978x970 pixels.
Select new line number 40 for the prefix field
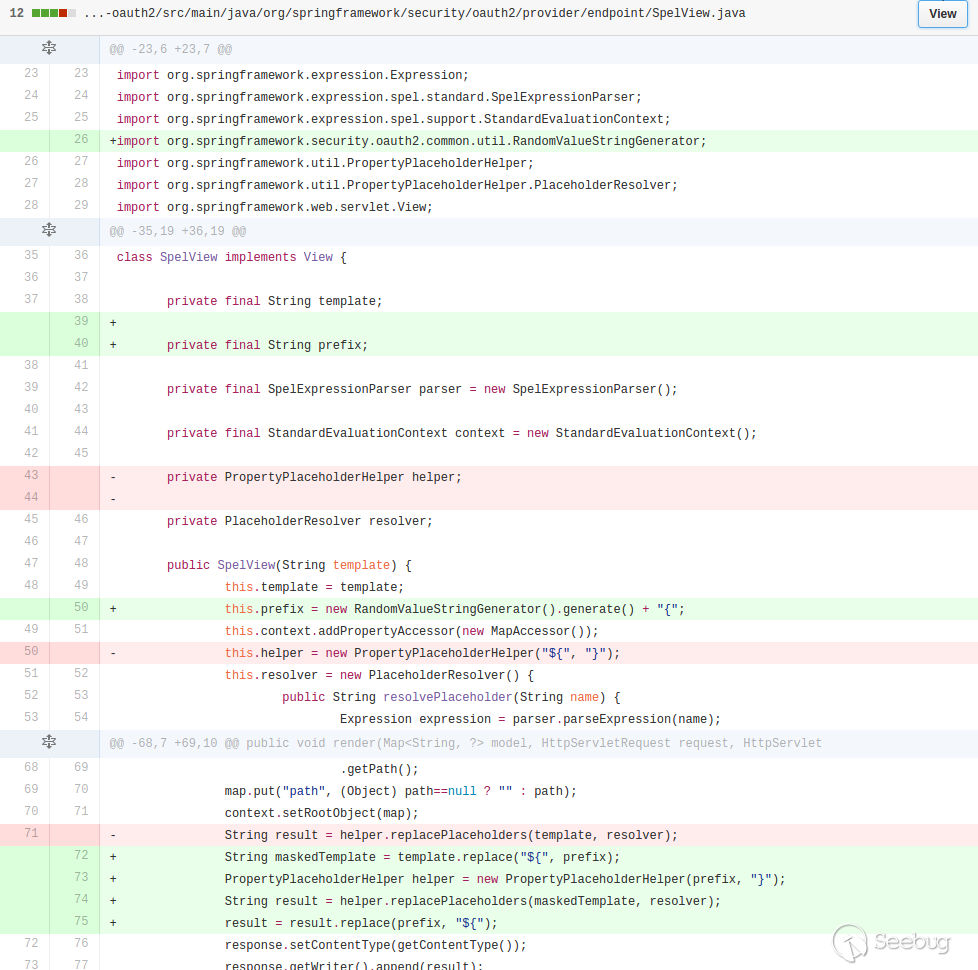(80, 344)
